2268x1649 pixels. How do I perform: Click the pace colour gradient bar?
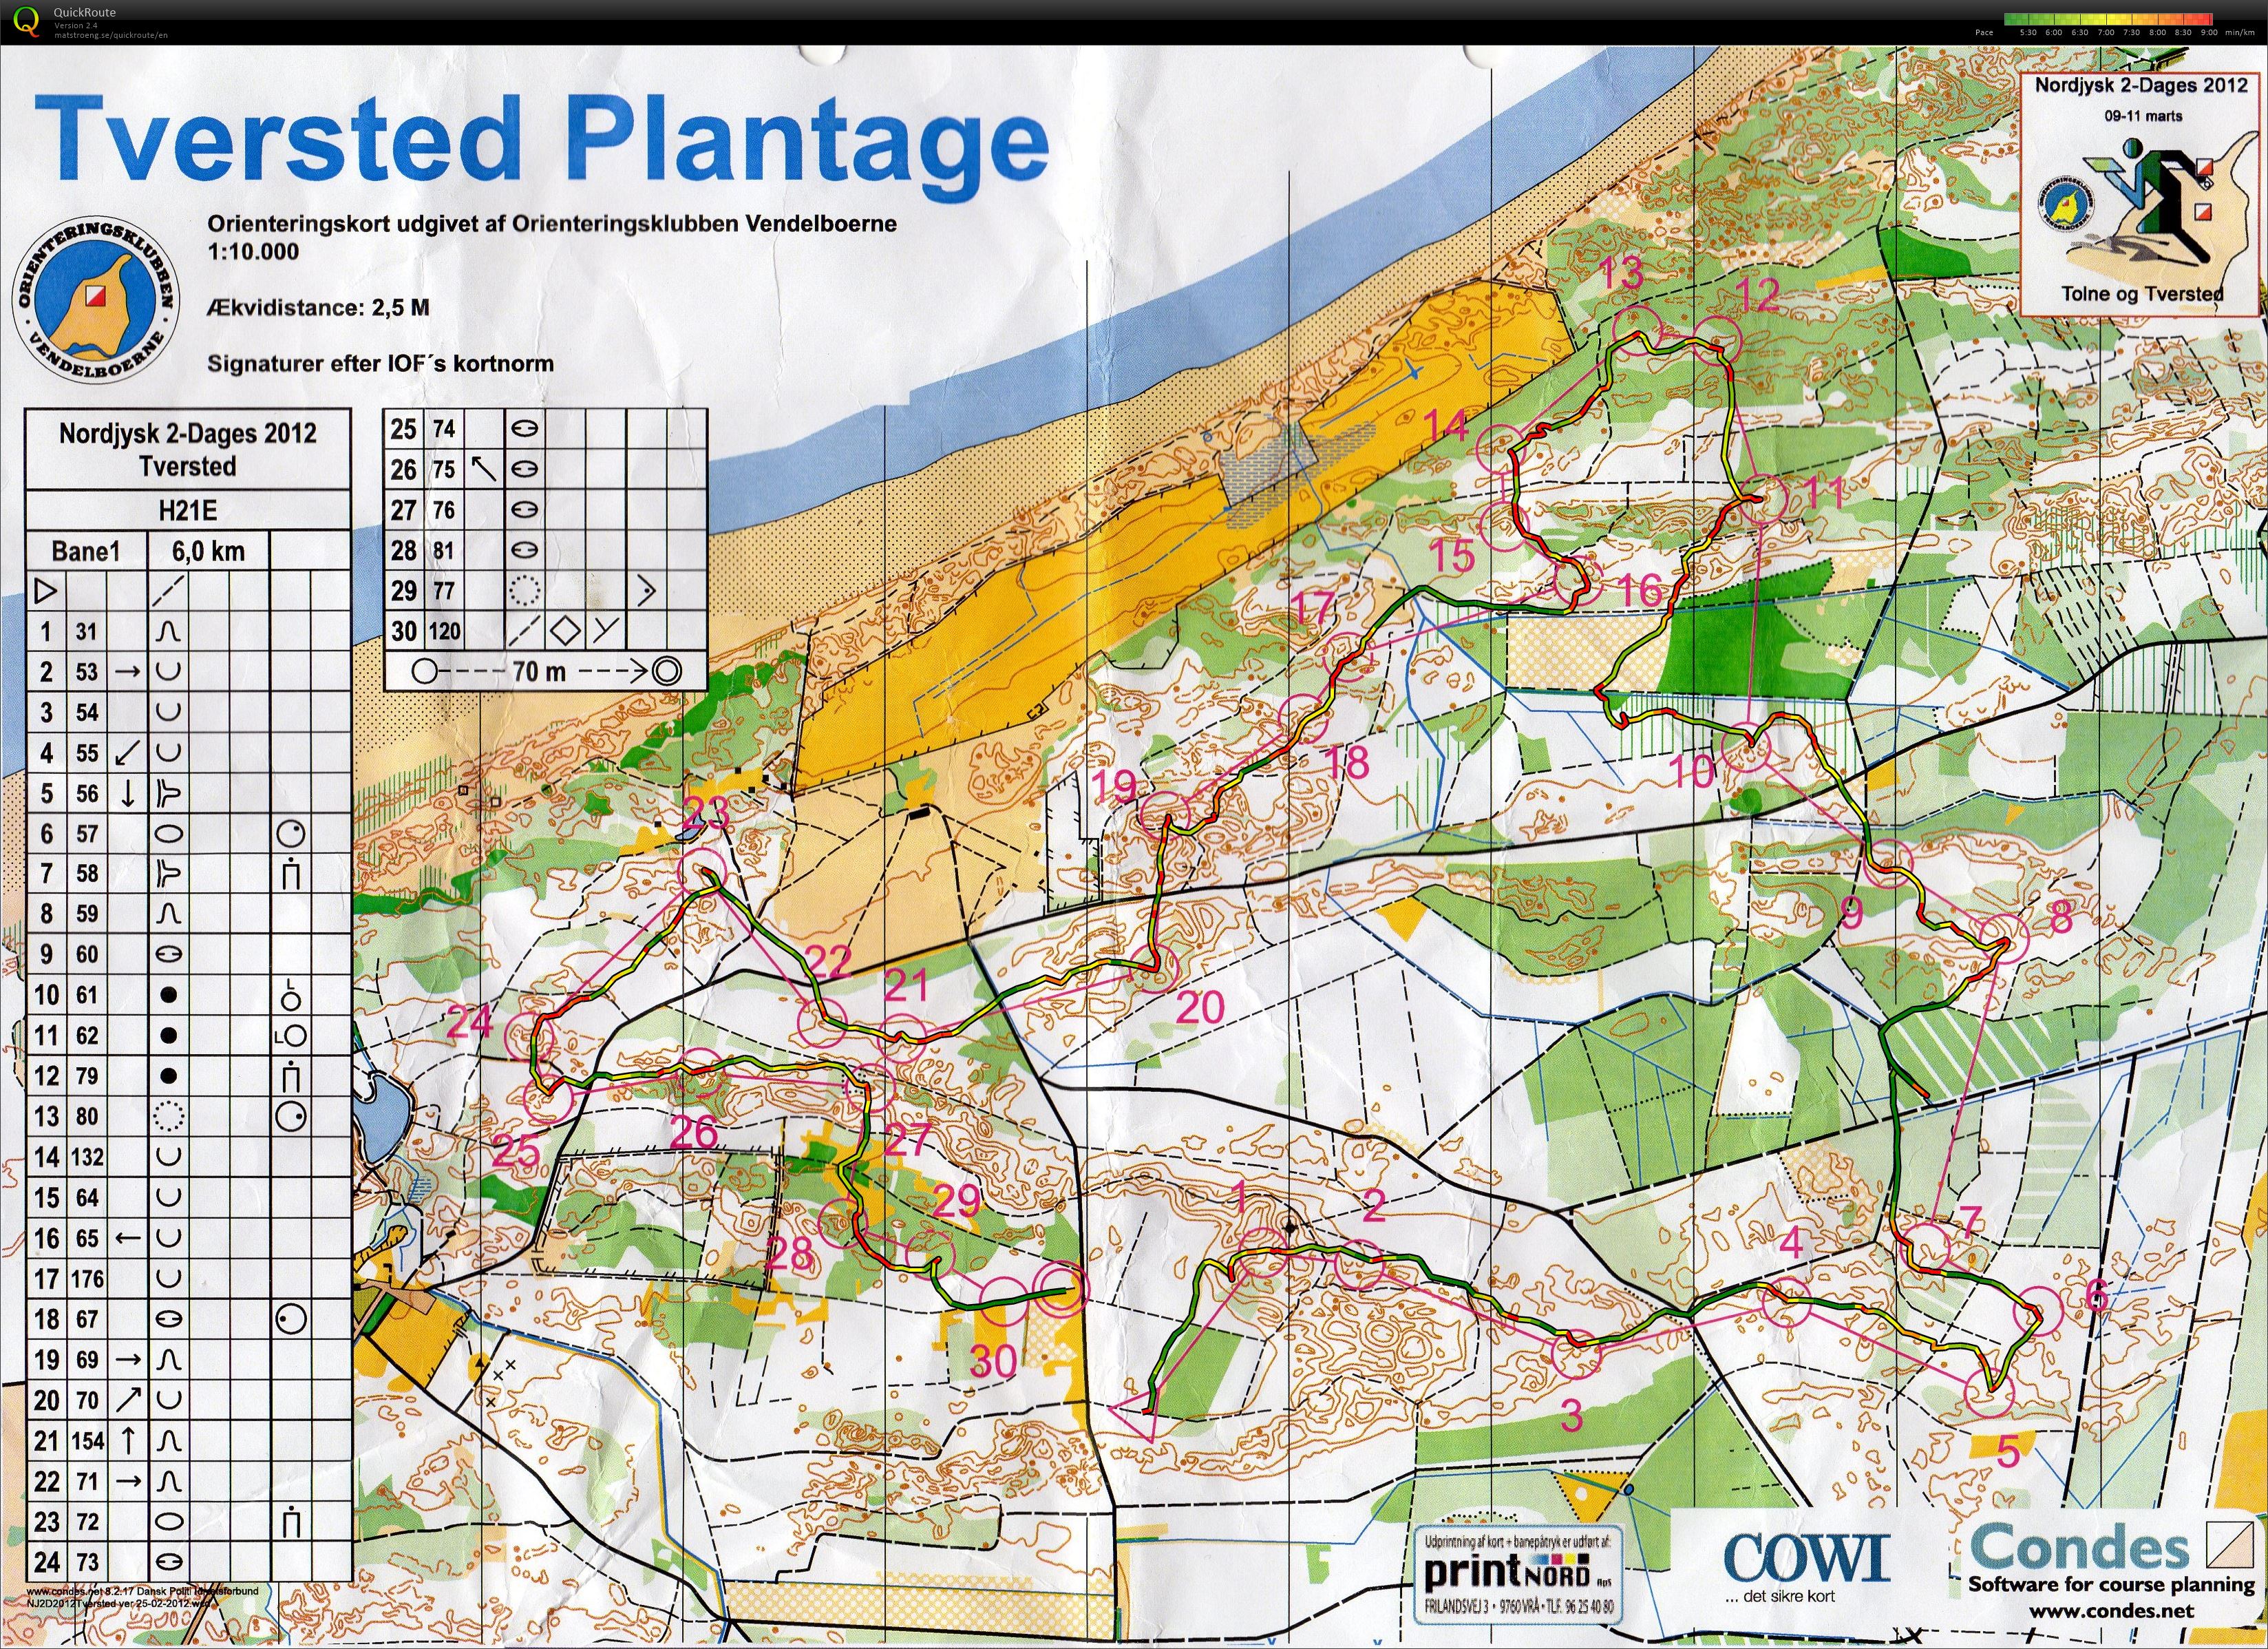click(2107, 18)
